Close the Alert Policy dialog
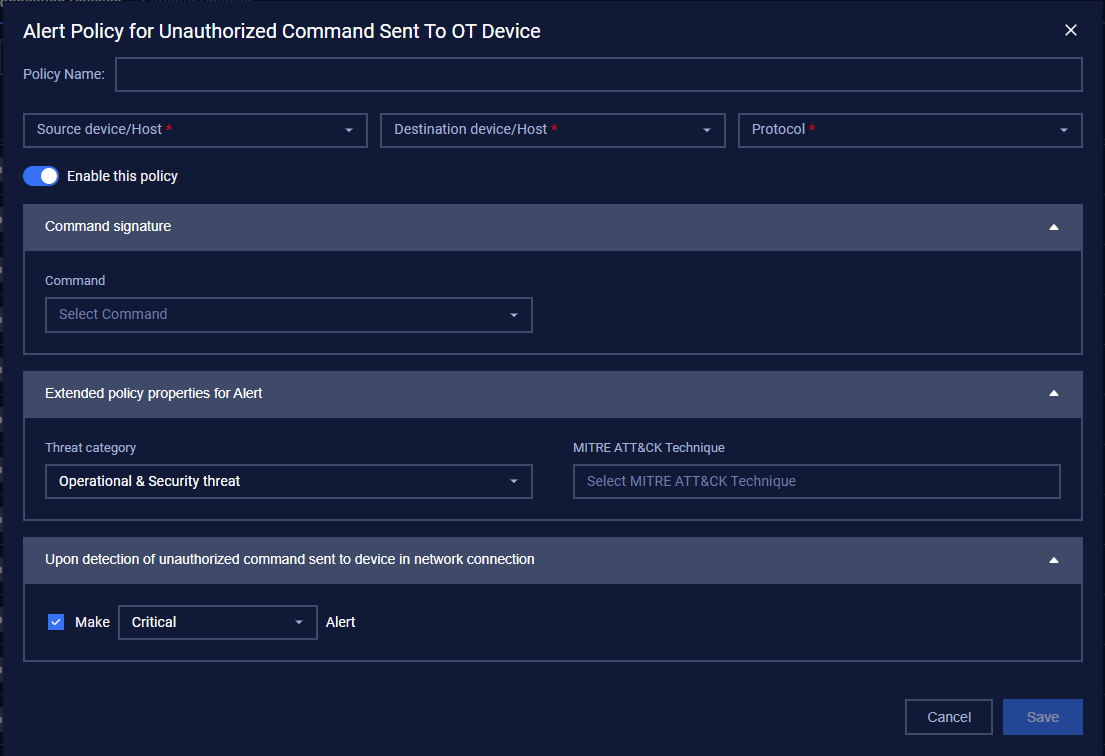The width and height of the screenshot is (1105, 756). (1071, 30)
